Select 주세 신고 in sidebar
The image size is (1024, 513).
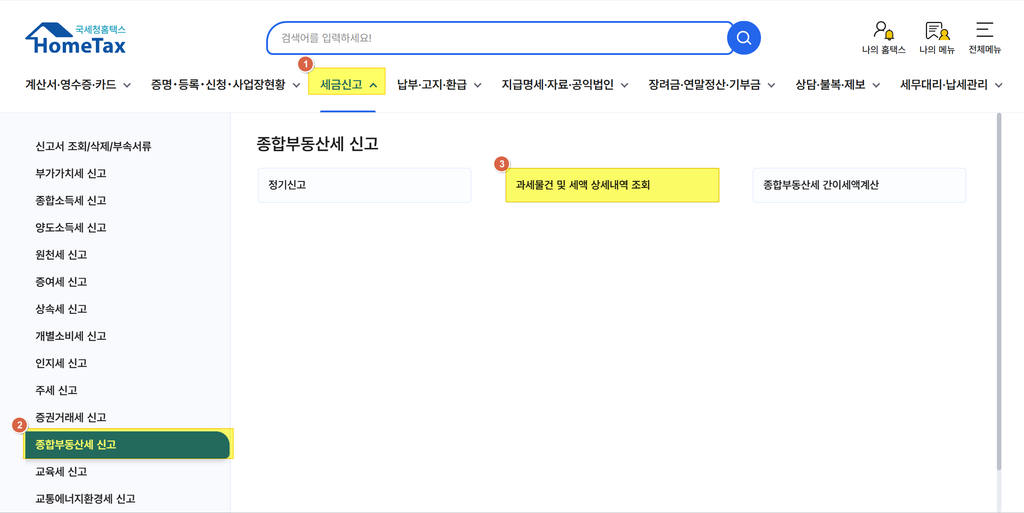pos(56,390)
